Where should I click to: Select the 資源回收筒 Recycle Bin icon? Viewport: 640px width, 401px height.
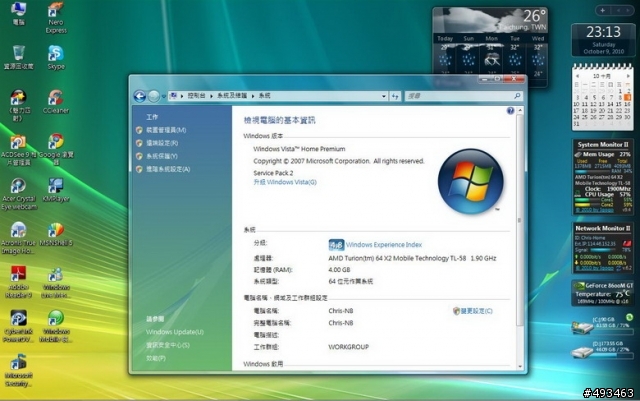pyautogui.click(x=18, y=58)
